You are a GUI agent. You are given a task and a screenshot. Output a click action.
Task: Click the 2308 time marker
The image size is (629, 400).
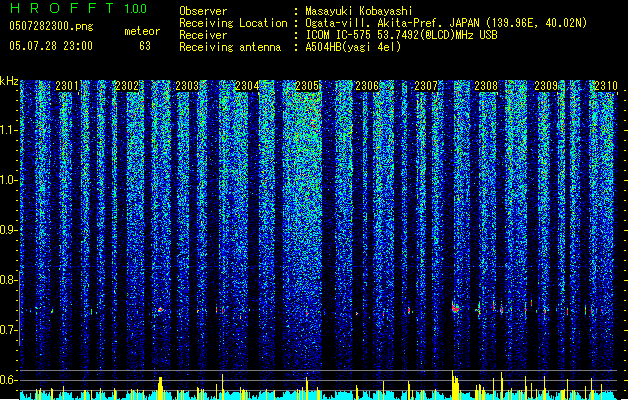coord(486,86)
